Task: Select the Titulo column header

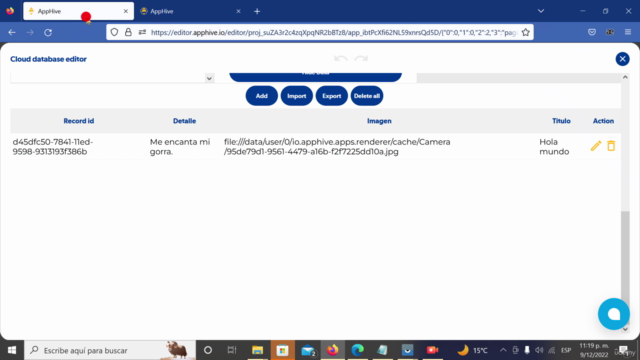Action: click(561, 121)
